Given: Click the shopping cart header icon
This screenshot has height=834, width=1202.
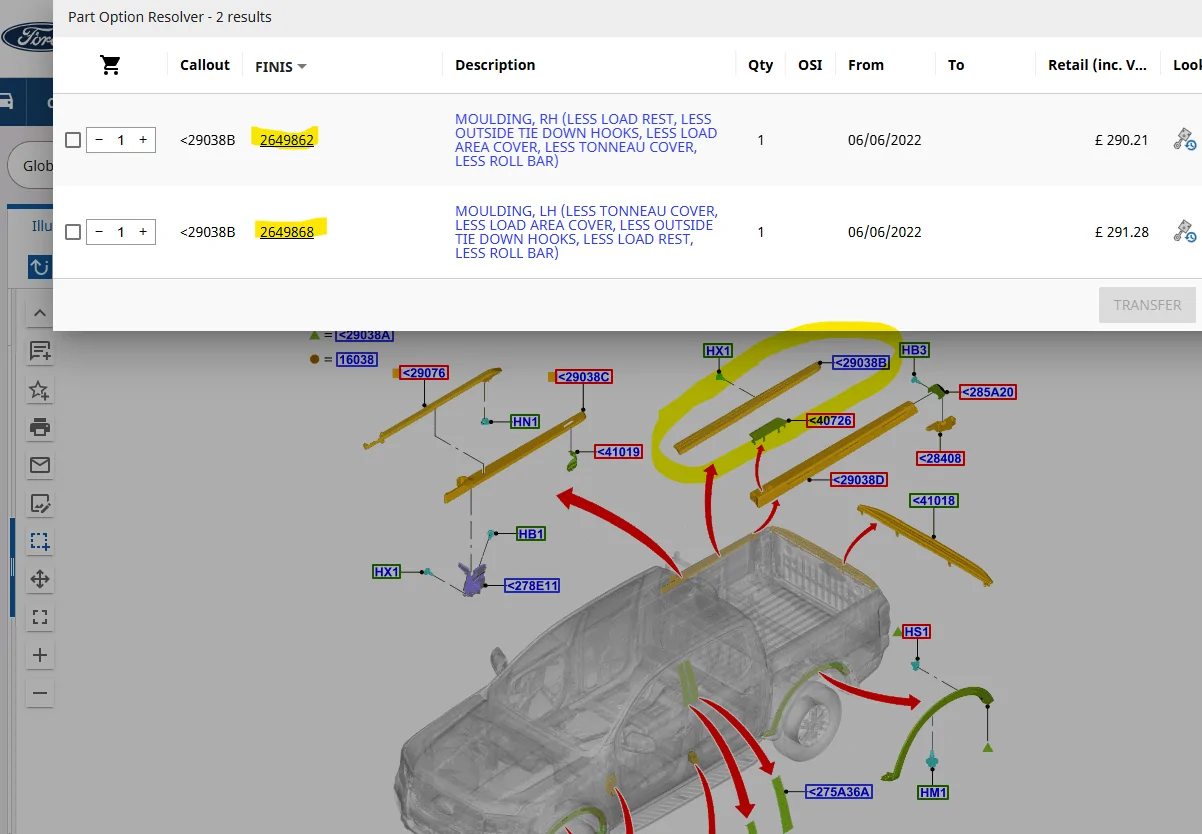Looking at the screenshot, I should [x=110, y=65].
